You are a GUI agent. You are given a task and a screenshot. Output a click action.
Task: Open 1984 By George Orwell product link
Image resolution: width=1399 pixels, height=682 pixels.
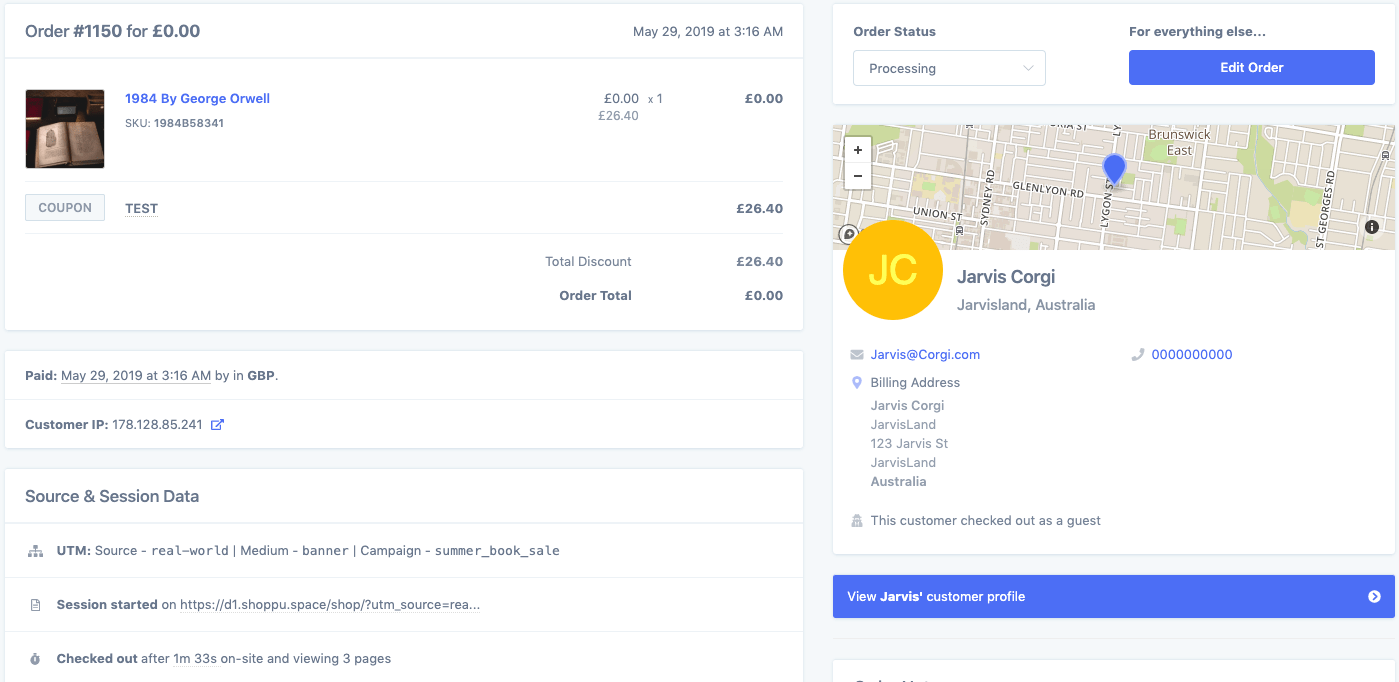pos(197,98)
